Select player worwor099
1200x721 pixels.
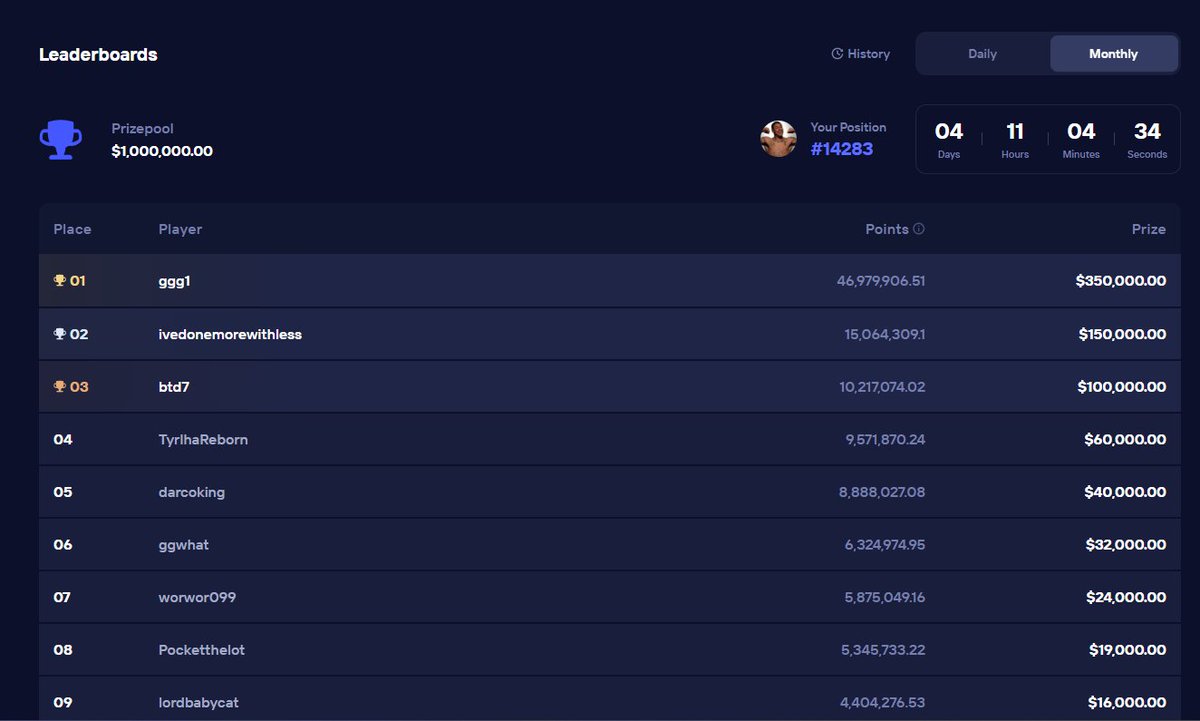197,597
